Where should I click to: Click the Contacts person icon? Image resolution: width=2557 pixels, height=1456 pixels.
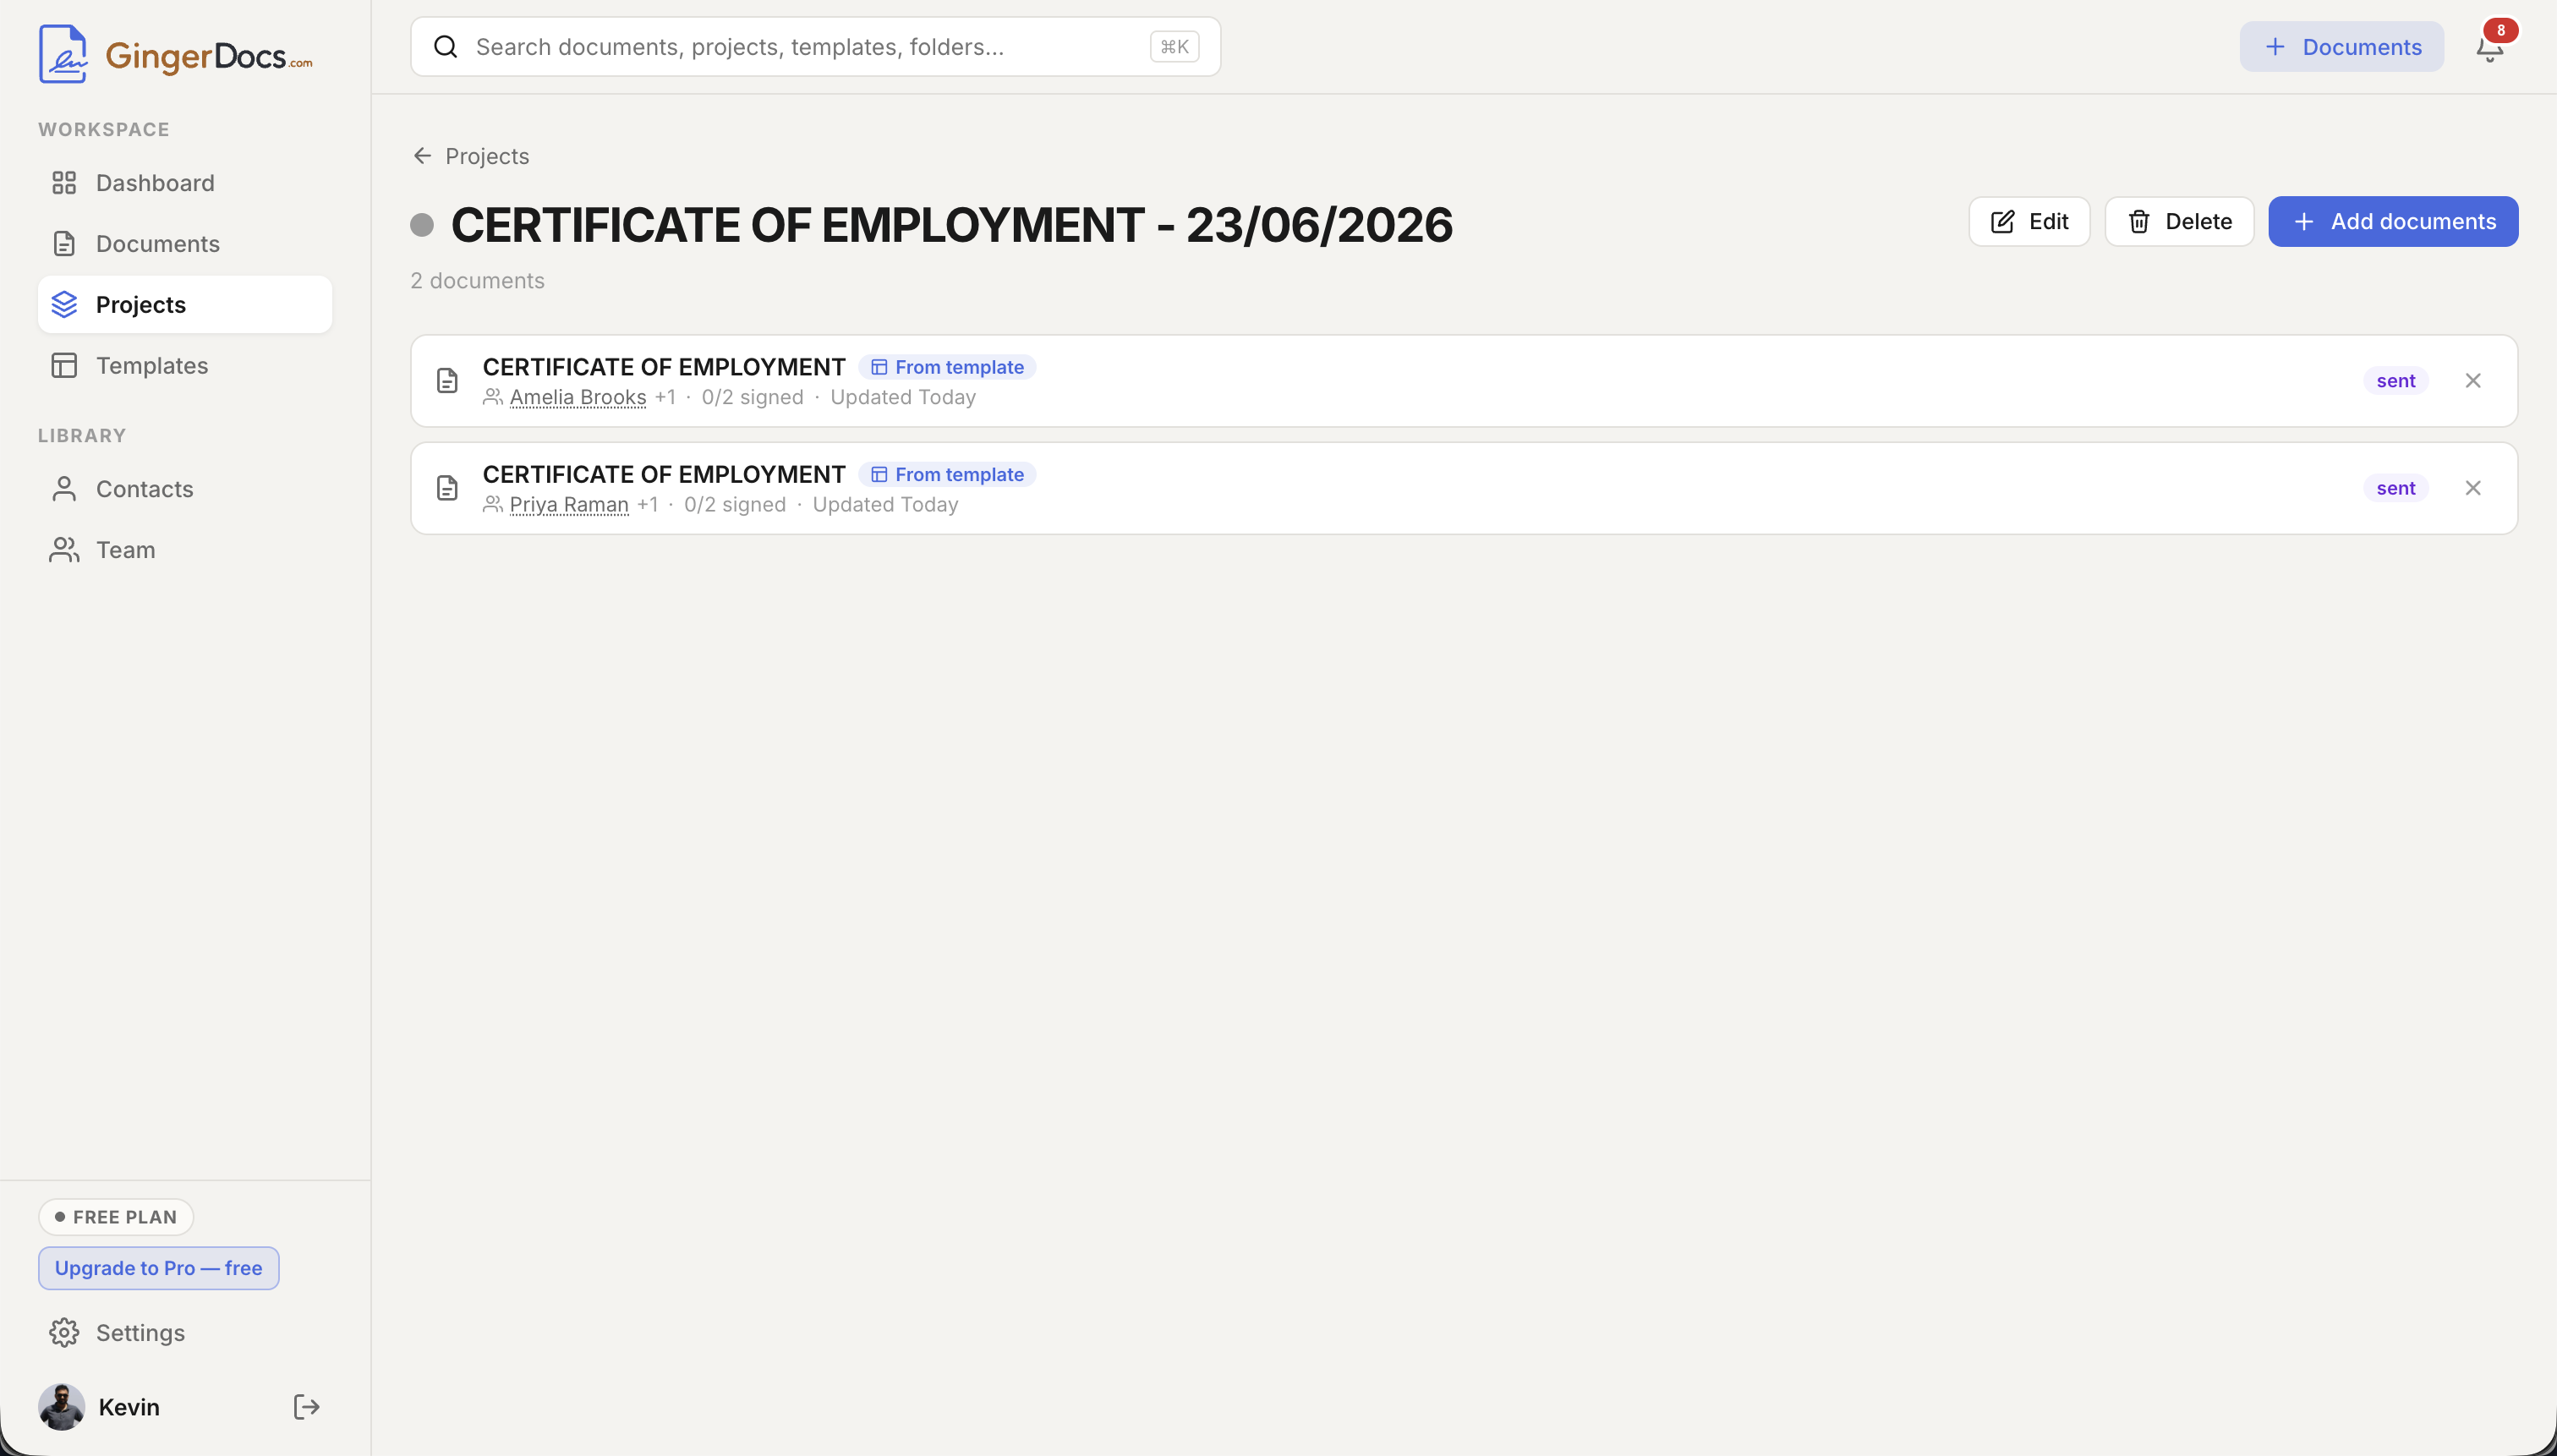point(64,489)
